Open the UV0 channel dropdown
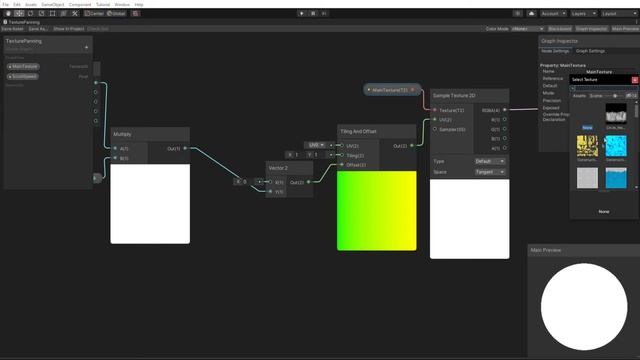The width and height of the screenshot is (640, 360). pos(316,145)
